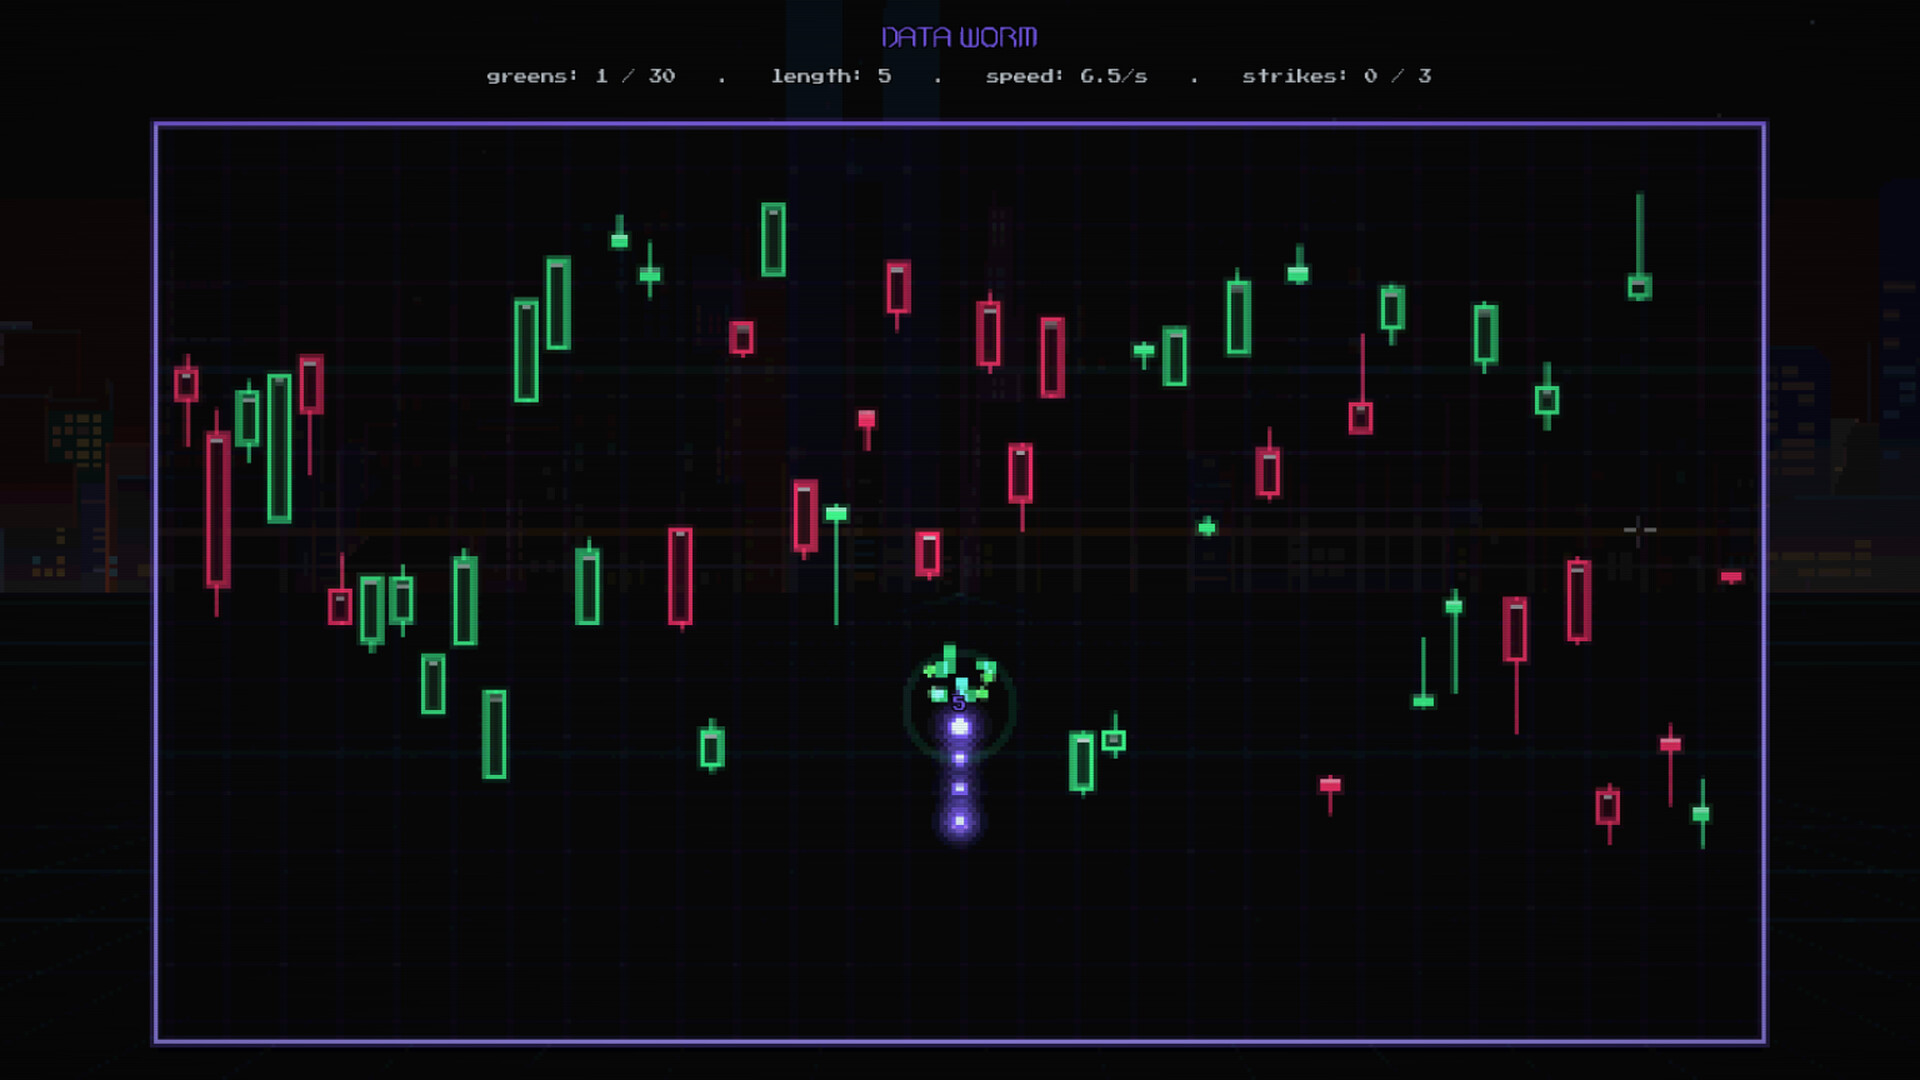Click the DATA WORM title text
This screenshot has height=1080, width=1920.
pos(959,37)
